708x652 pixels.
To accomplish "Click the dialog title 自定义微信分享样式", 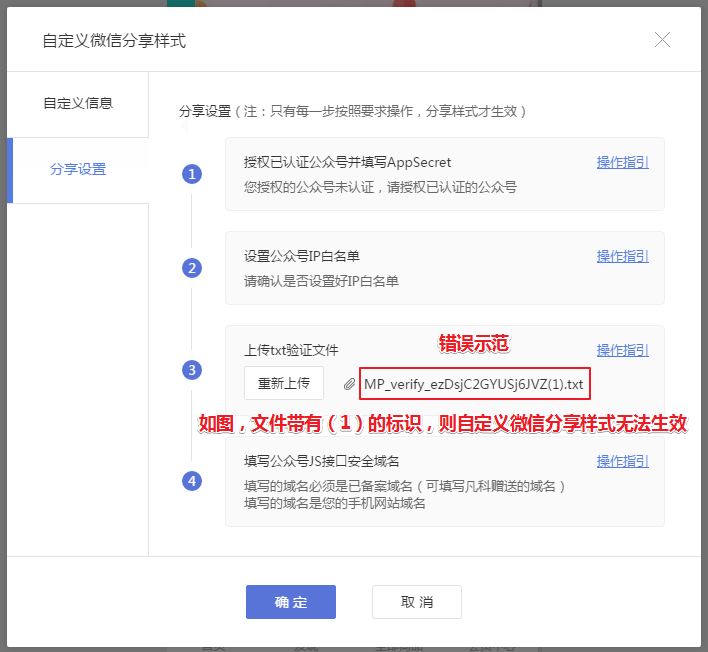I will point(114,41).
